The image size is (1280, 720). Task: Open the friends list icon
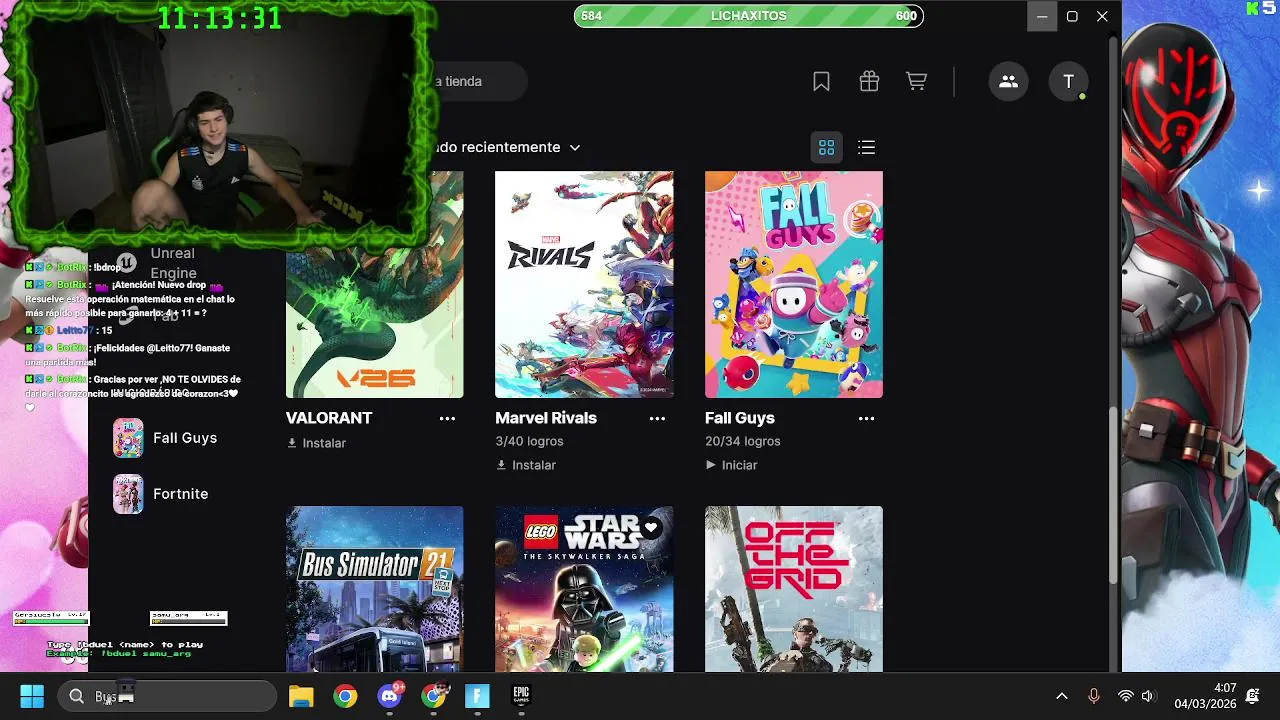coord(1008,82)
